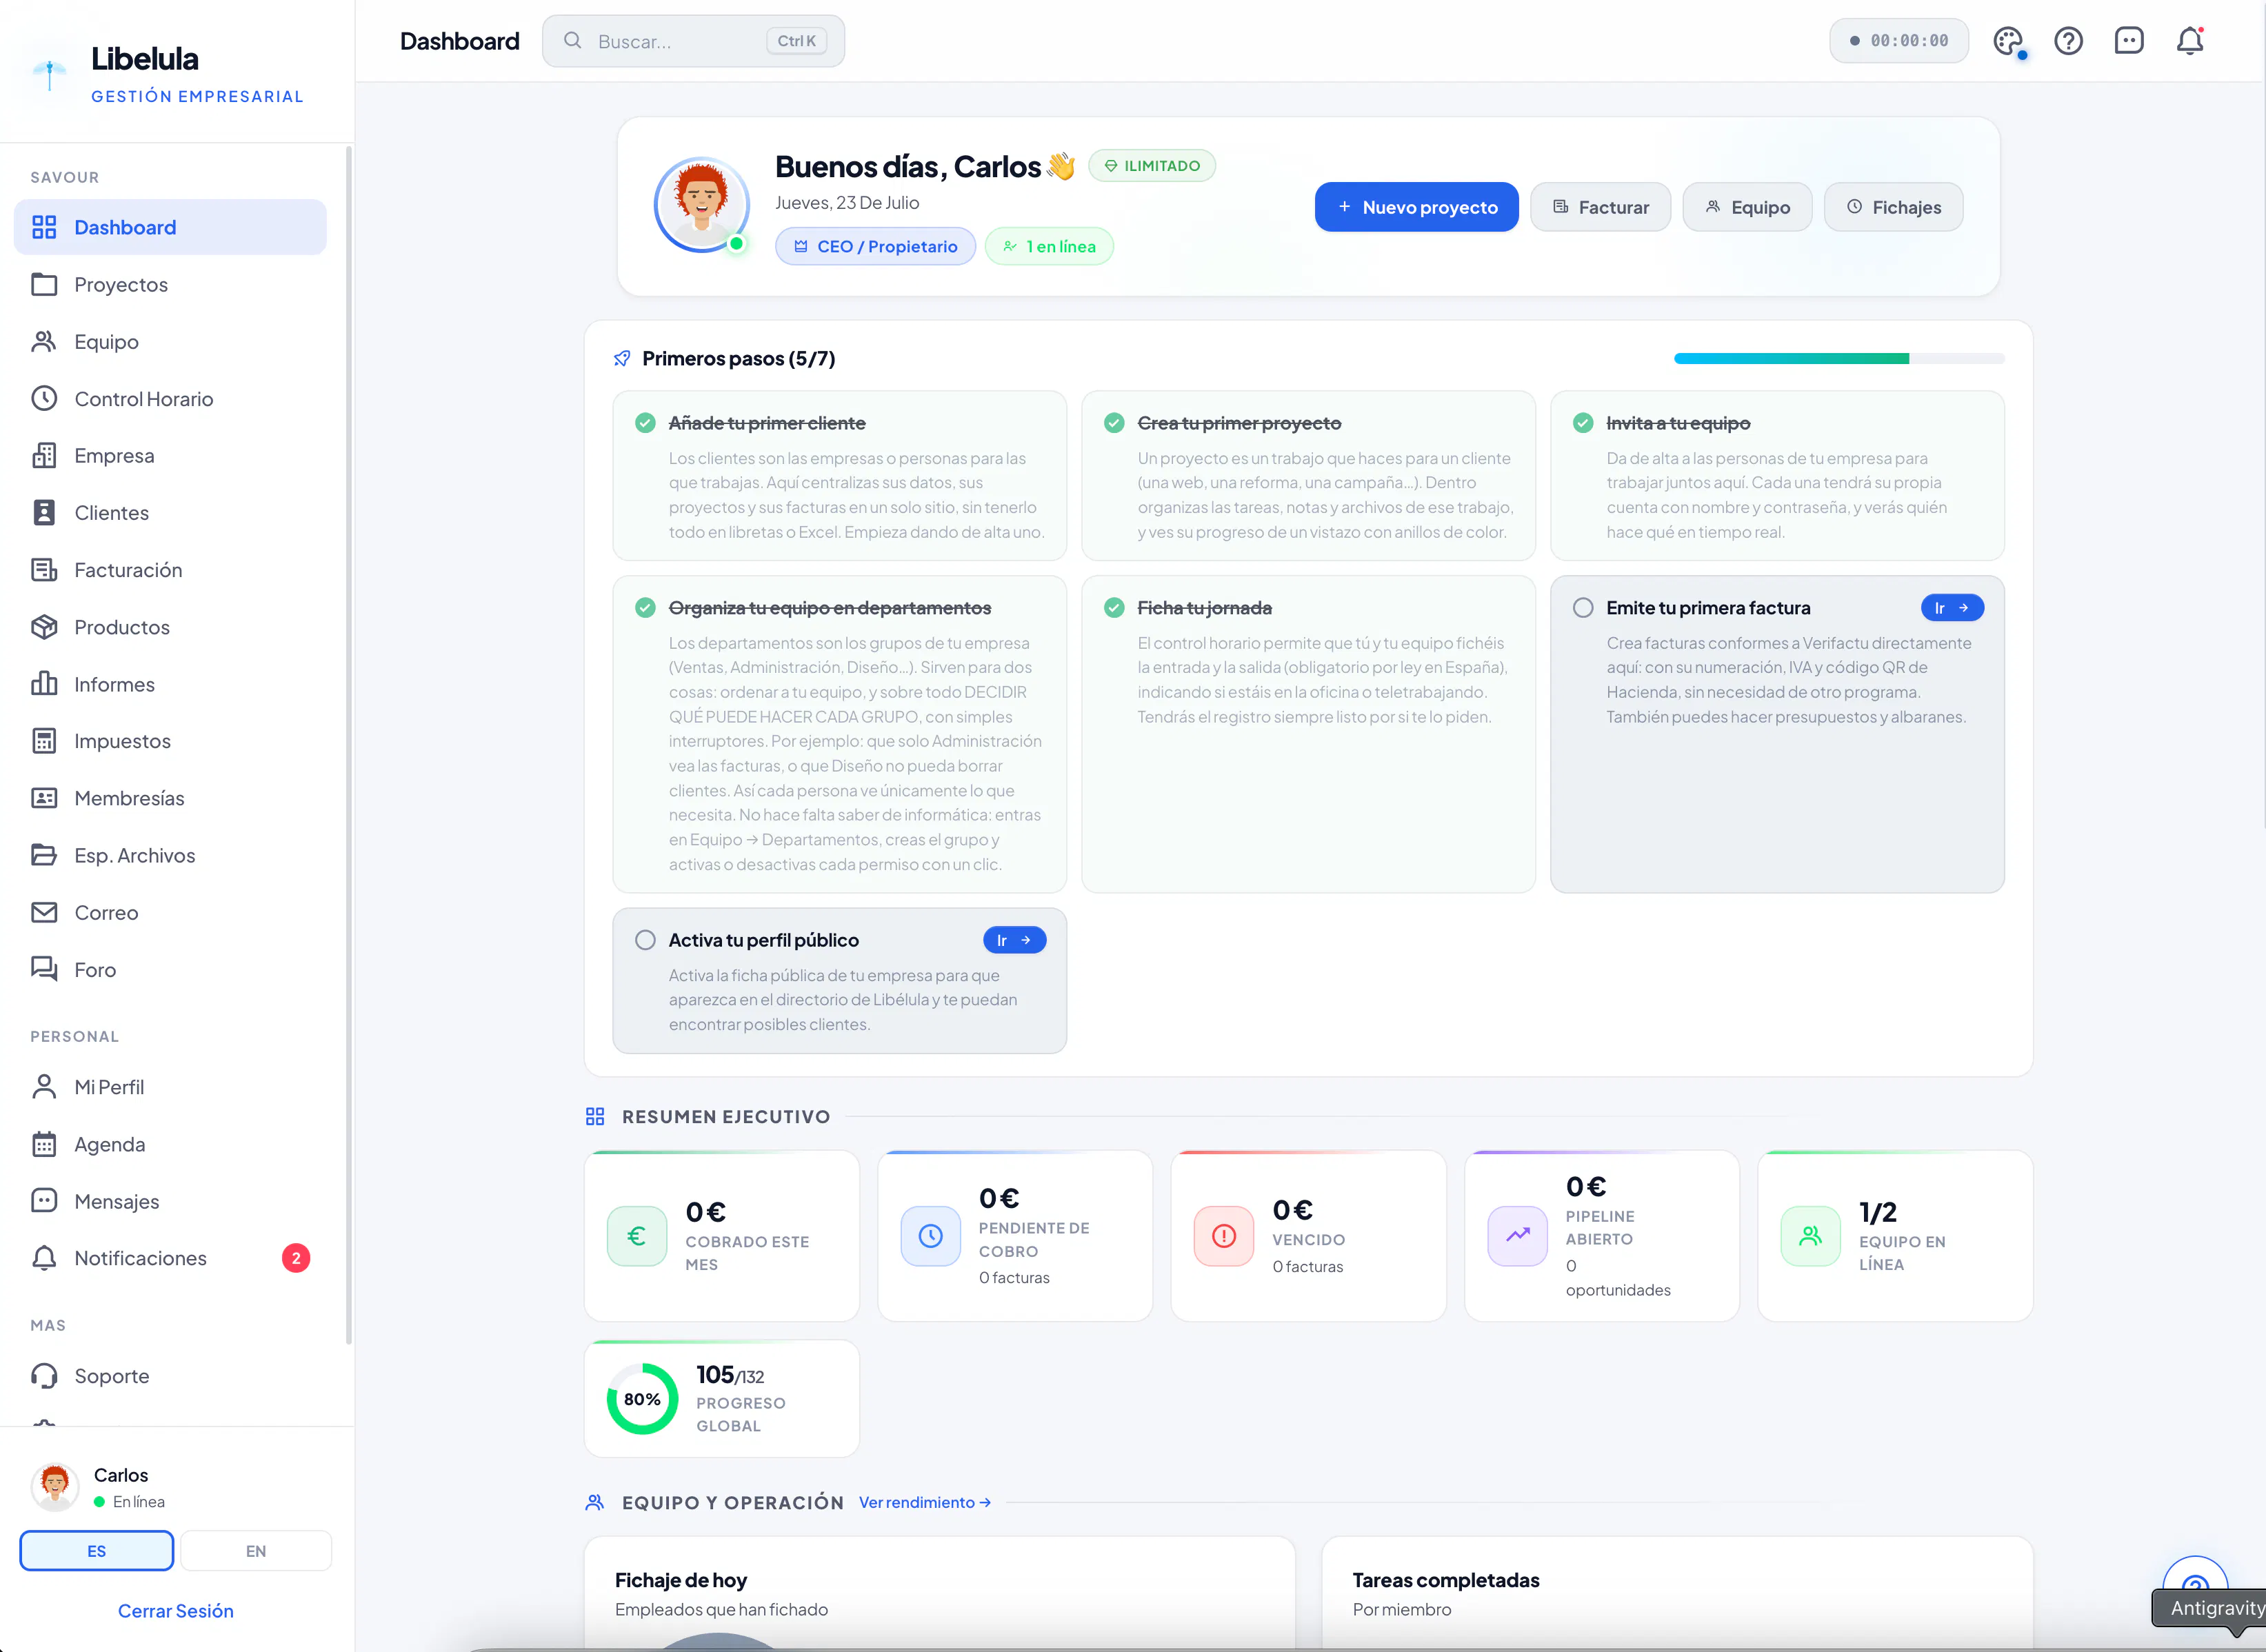Click the Impuestos calculator icon
2266x1652 pixels.
[x=44, y=741]
